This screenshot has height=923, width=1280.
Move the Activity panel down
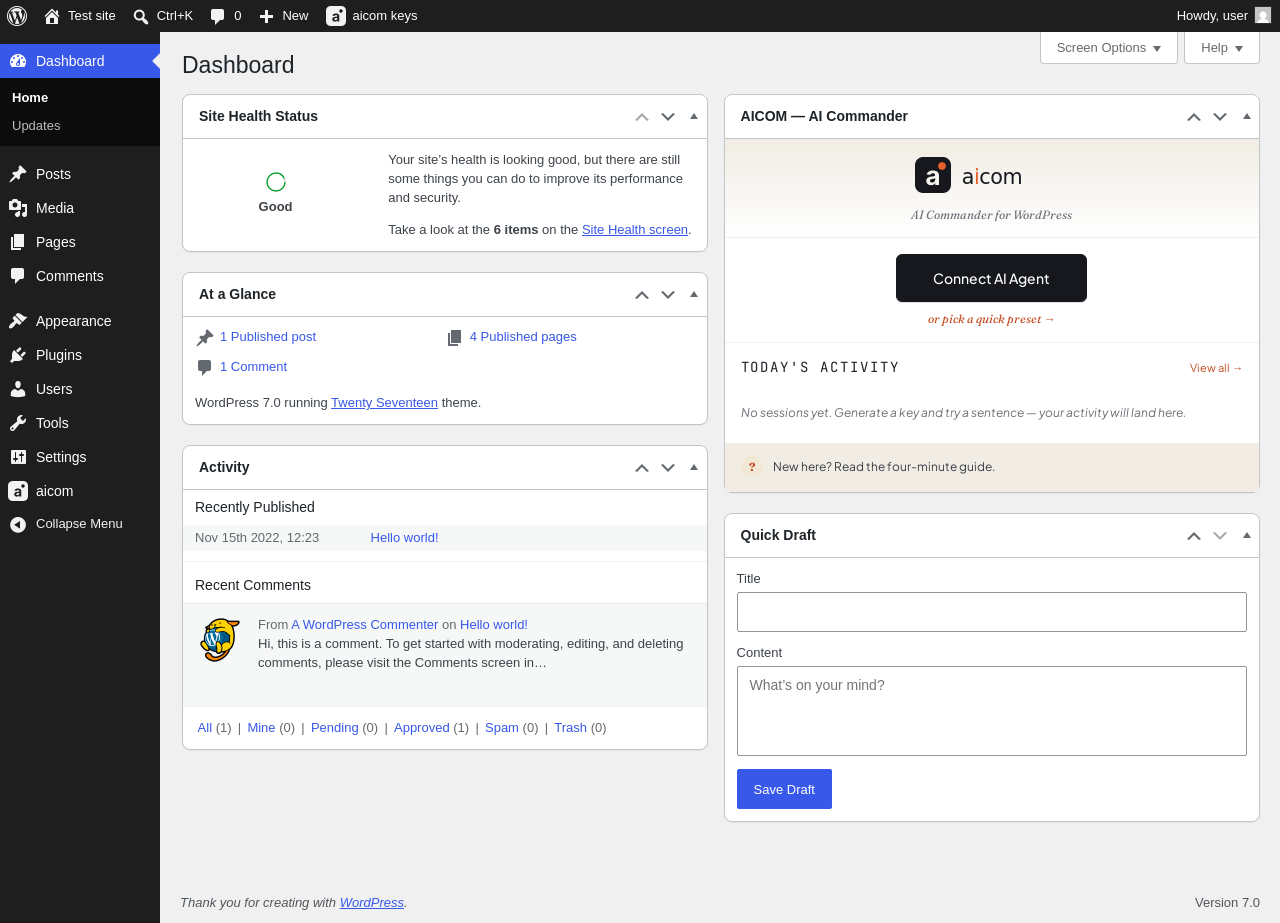click(x=668, y=467)
